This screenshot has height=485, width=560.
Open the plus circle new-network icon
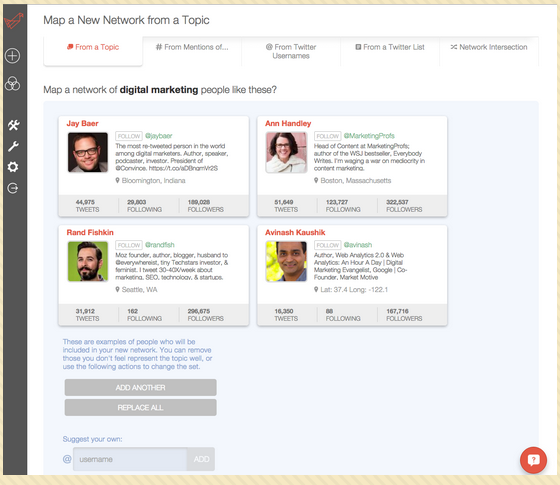12,56
